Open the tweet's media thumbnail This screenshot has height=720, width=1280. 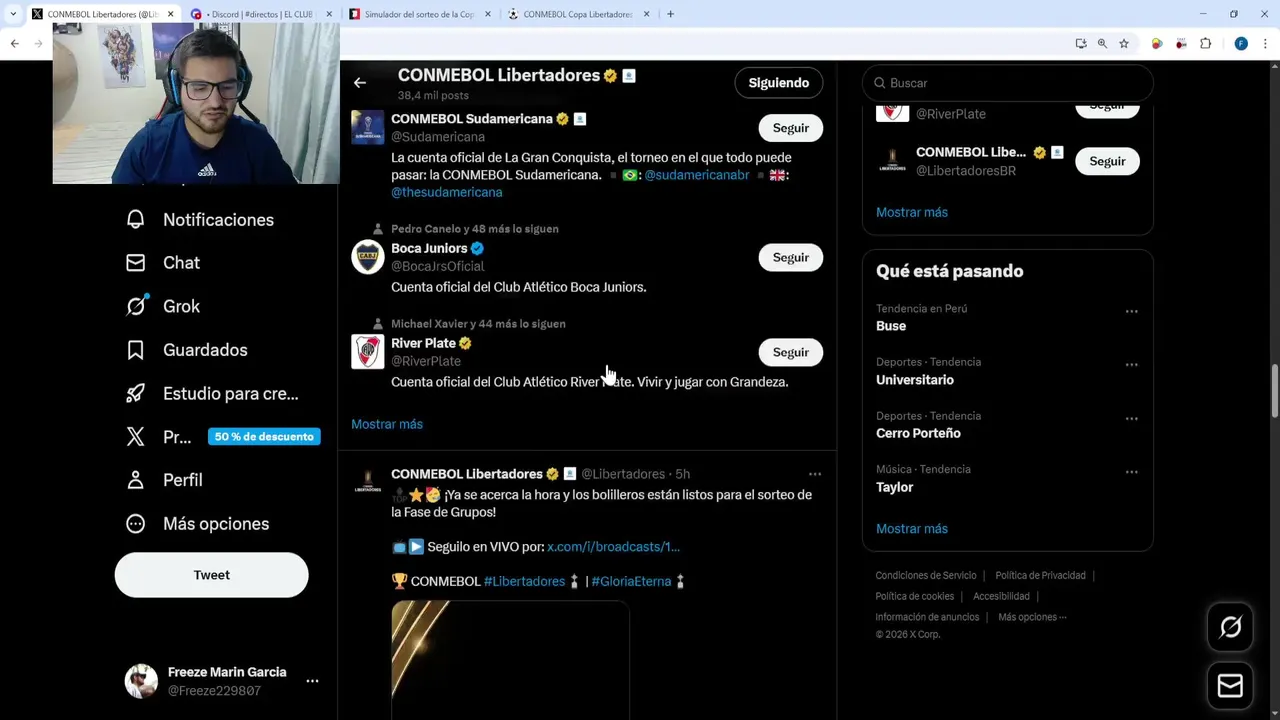point(510,660)
